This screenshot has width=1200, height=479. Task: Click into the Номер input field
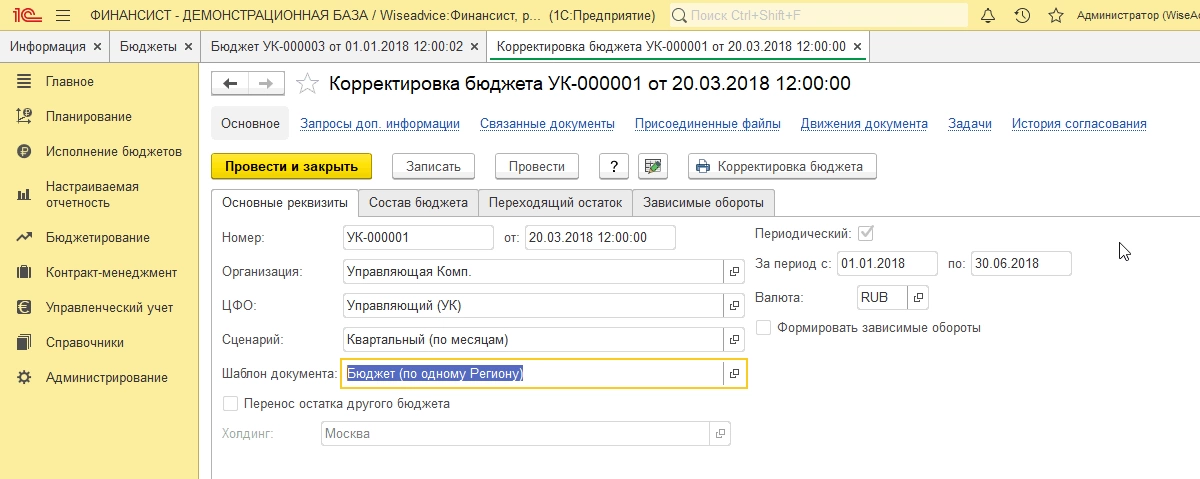point(417,237)
